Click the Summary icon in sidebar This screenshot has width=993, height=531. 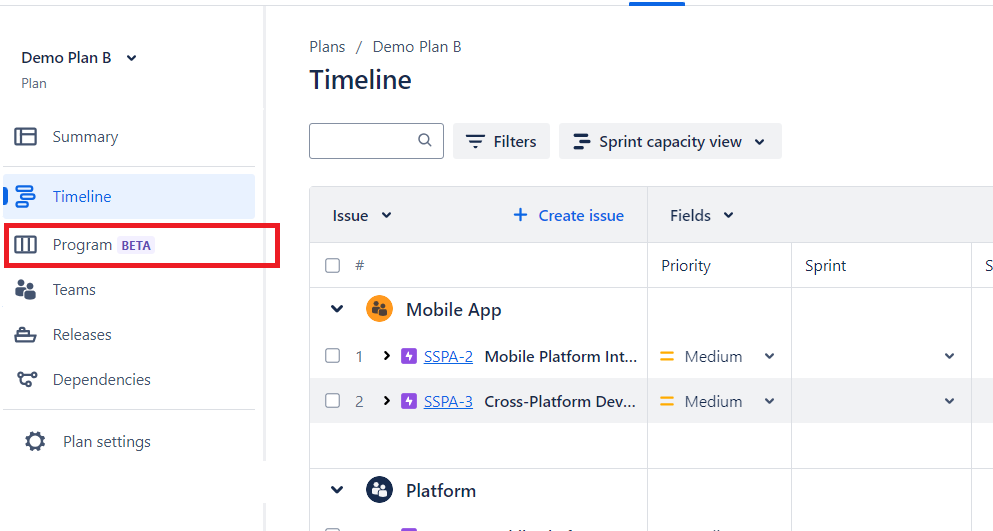coord(25,137)
